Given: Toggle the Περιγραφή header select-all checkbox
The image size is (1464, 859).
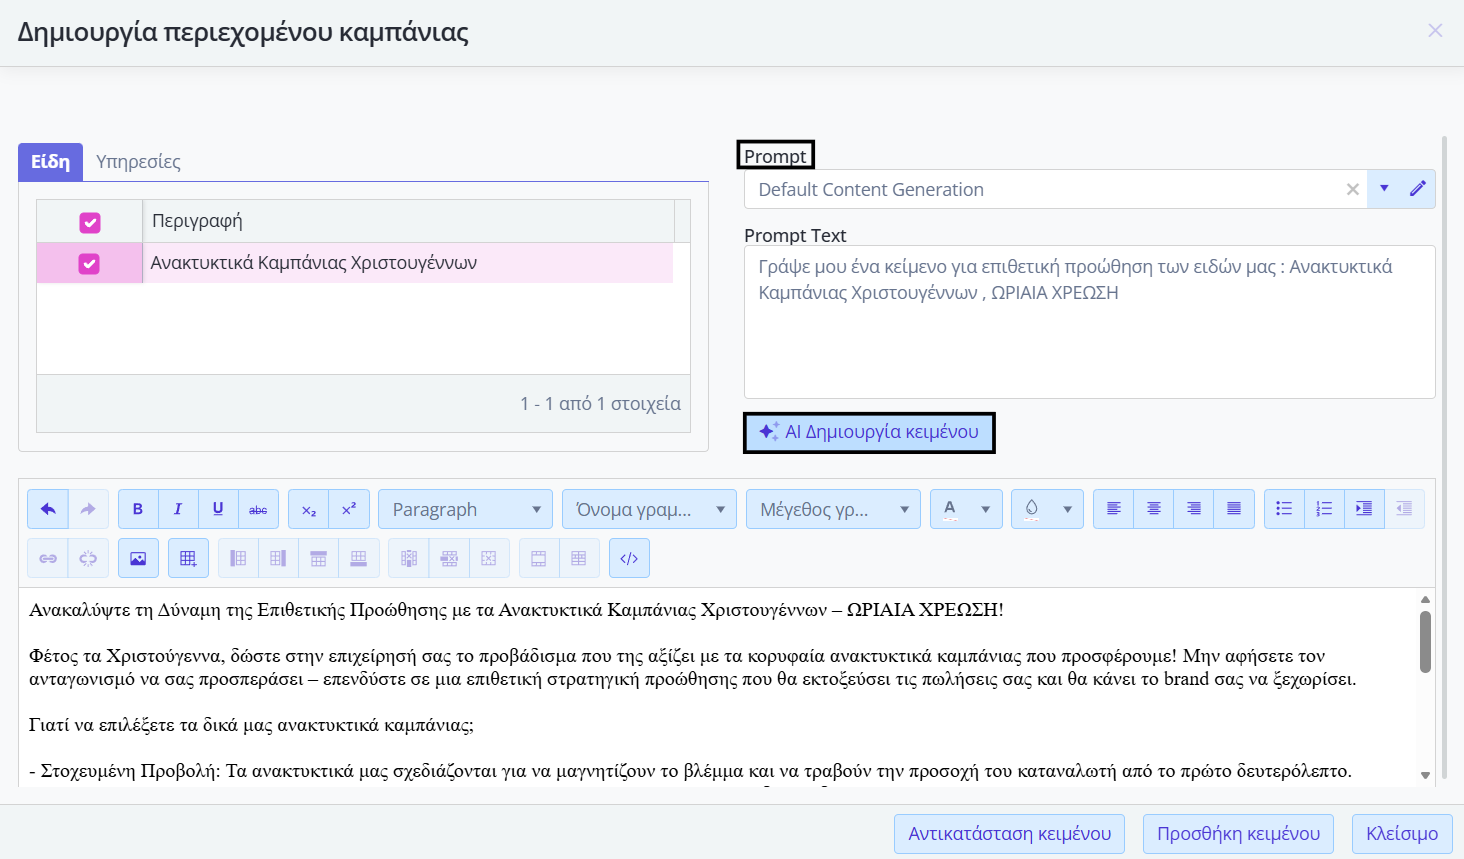Looking at the screenshot, I should coord(90,222).
